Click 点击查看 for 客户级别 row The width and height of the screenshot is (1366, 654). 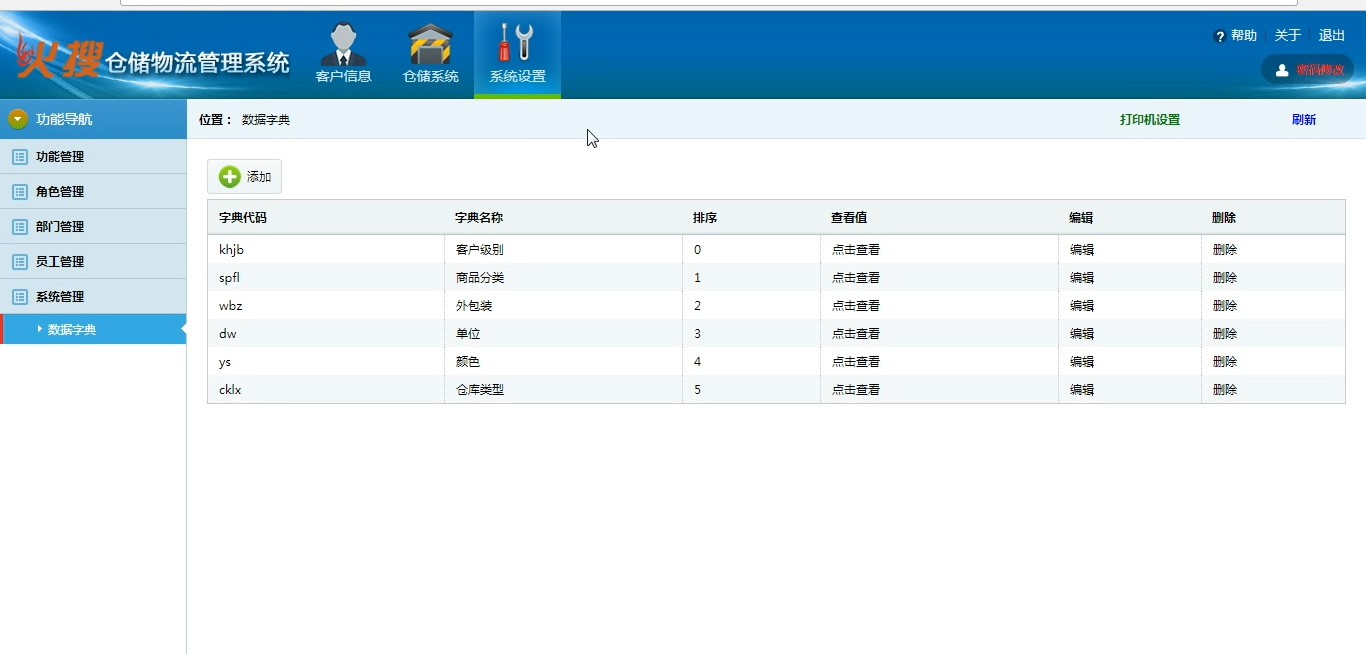point(855,250)
